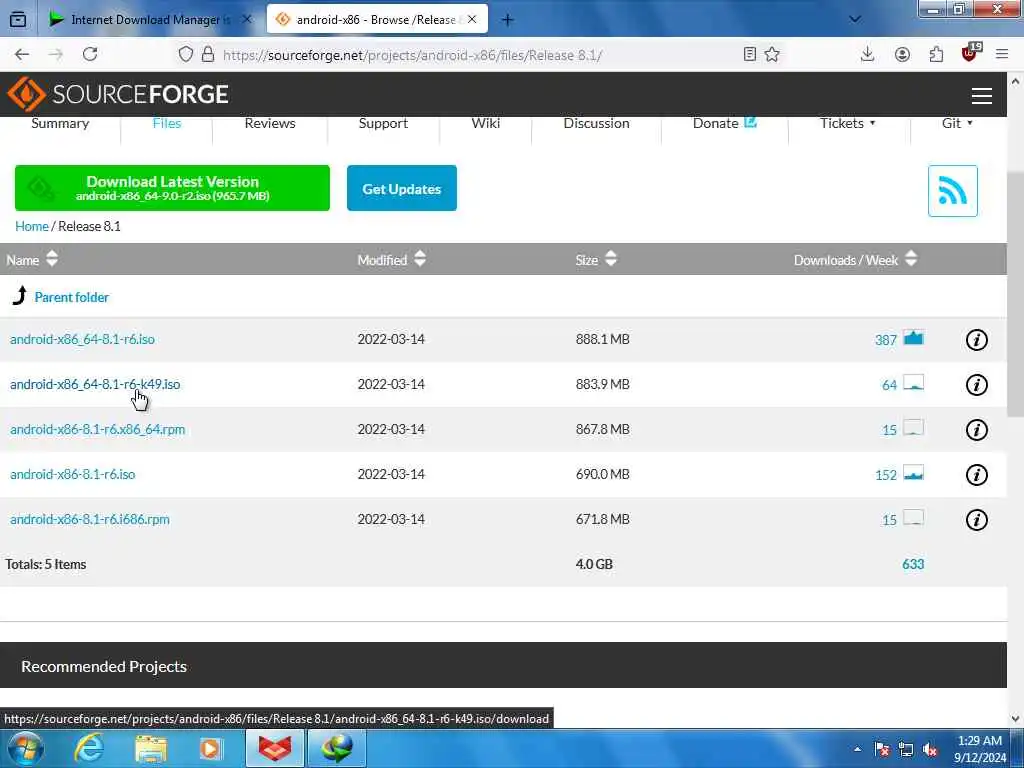This screenshot has height=768, width=1024.
Task: Open the Wiki tab
Action: (486, 123)
